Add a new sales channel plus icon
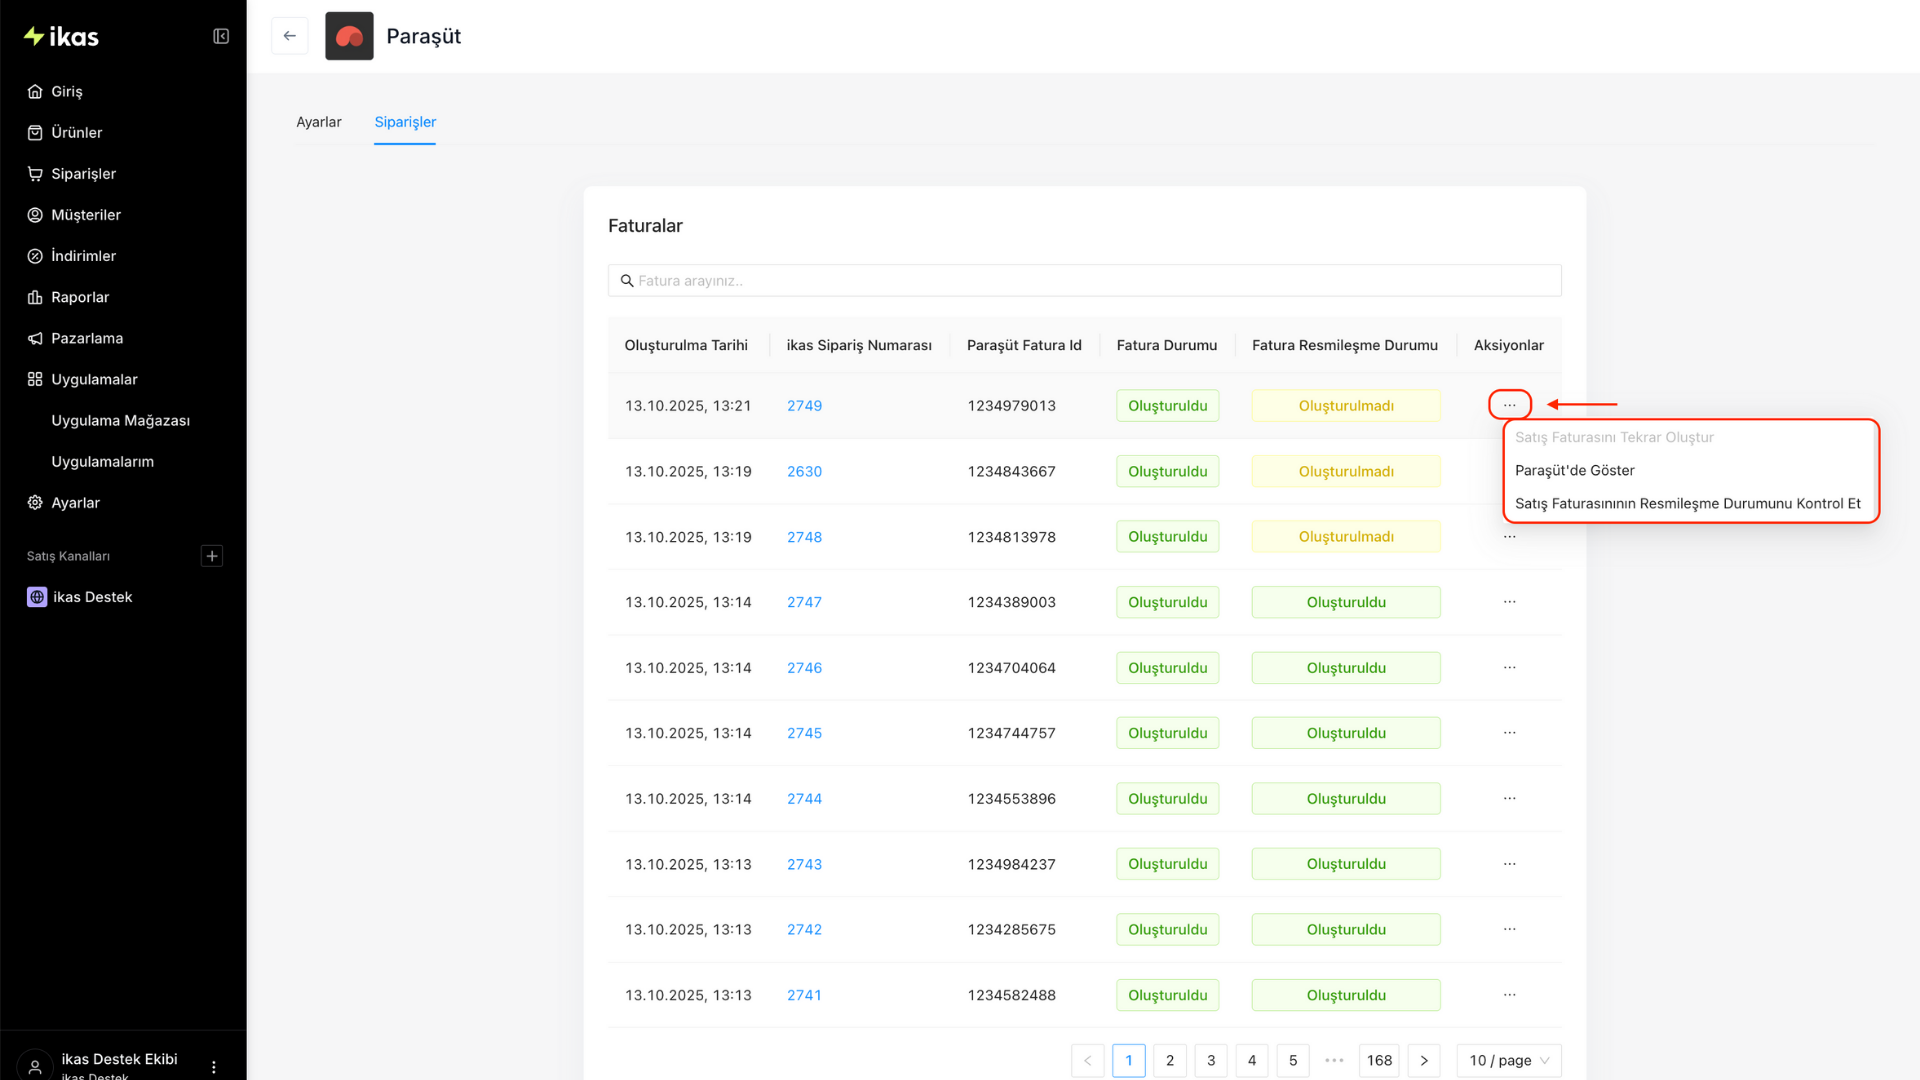Image resolution: width=1920 pixels, height=1080 pixels. (x=212, y=556)
